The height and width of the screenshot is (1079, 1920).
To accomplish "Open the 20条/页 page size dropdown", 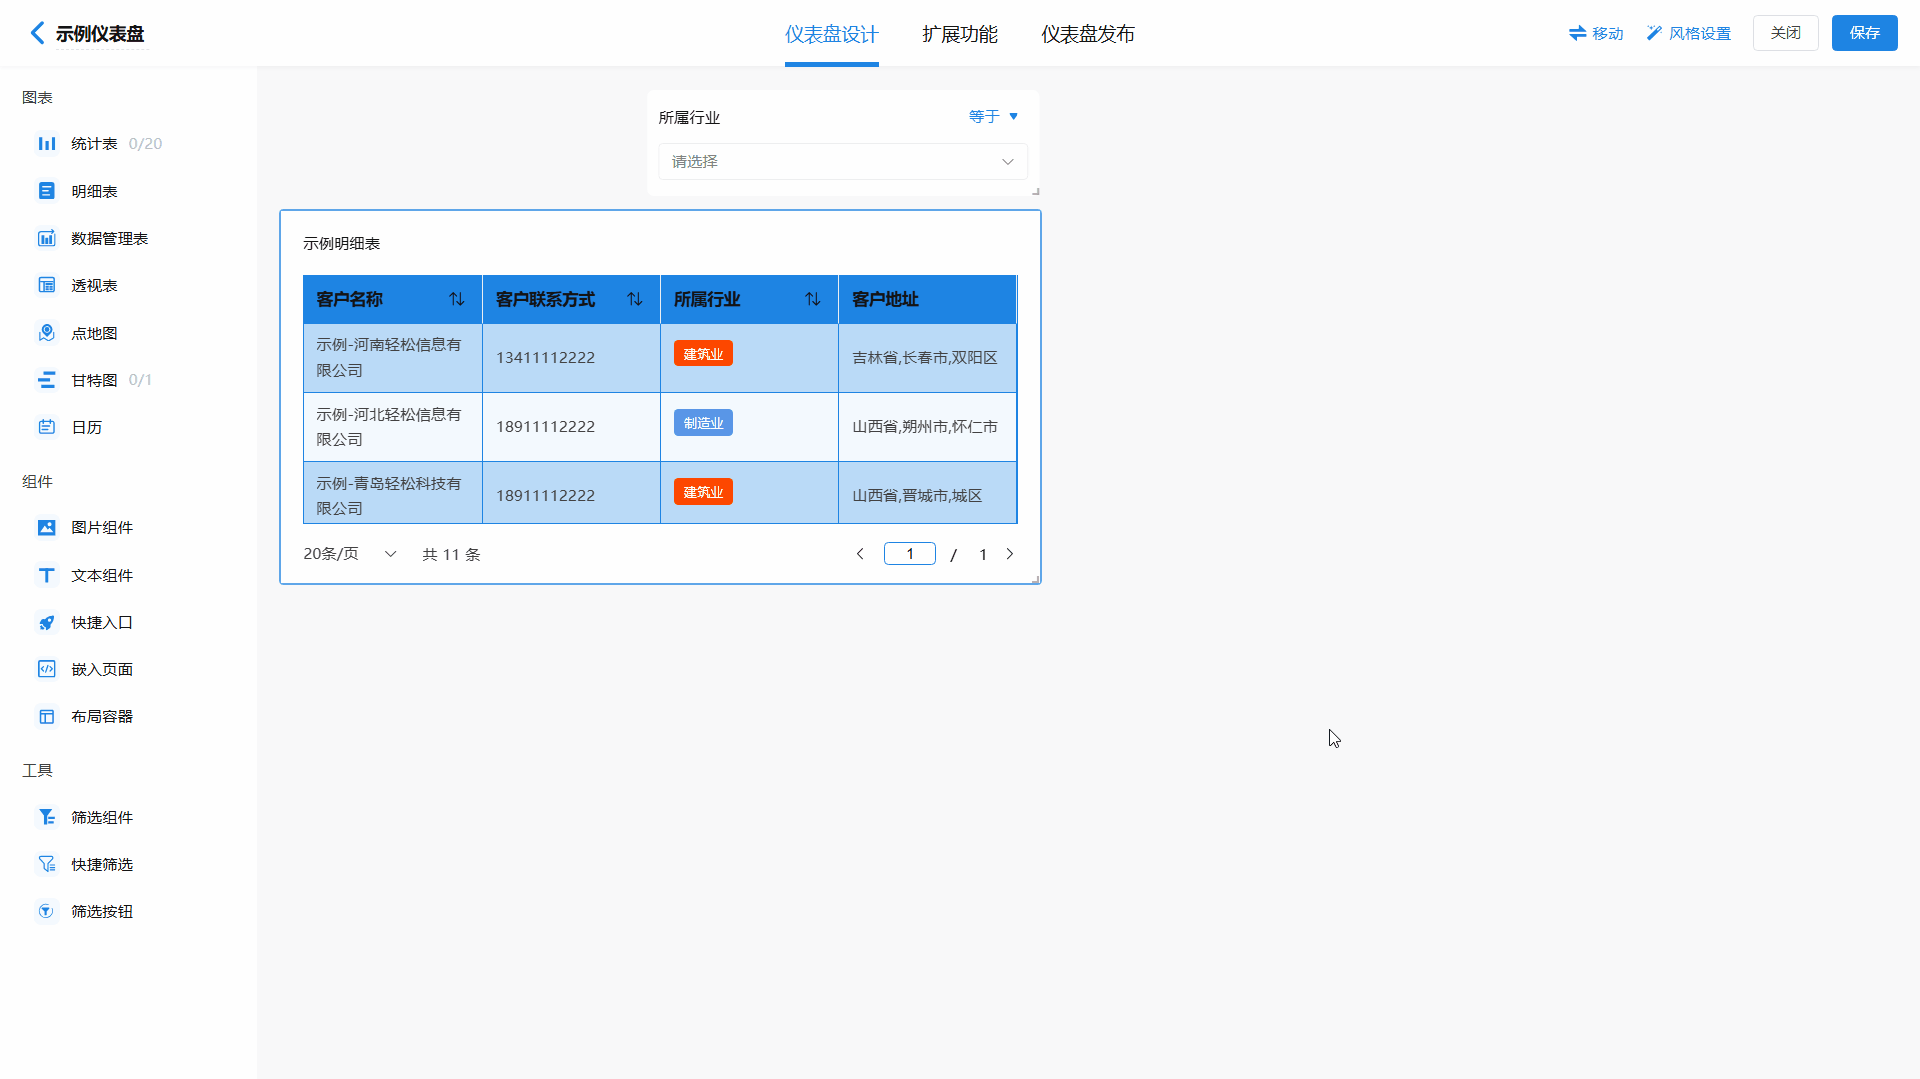I will (x=350, y=554).
